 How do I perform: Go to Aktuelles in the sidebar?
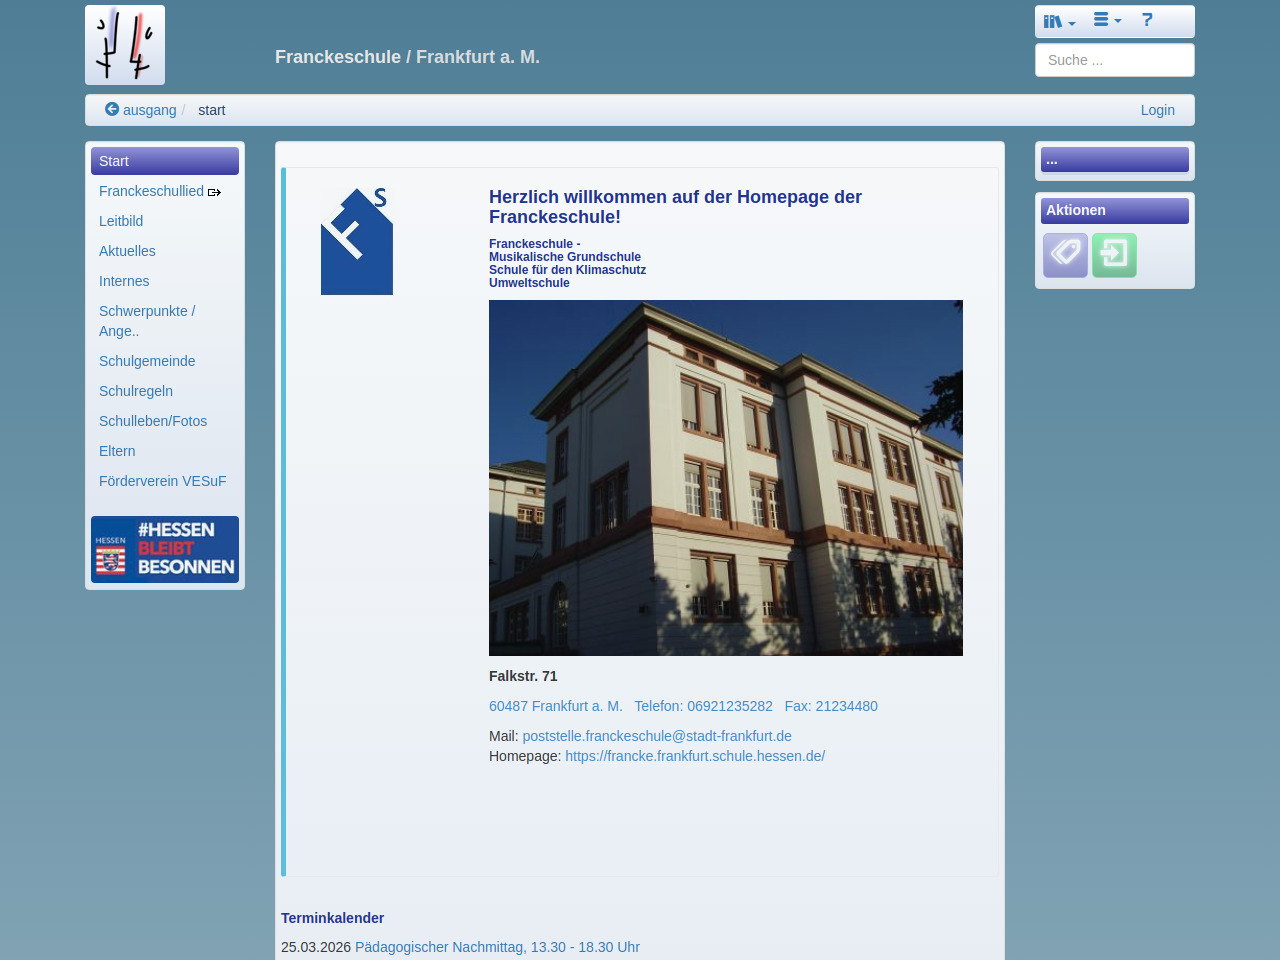click(x=127, y=251)
